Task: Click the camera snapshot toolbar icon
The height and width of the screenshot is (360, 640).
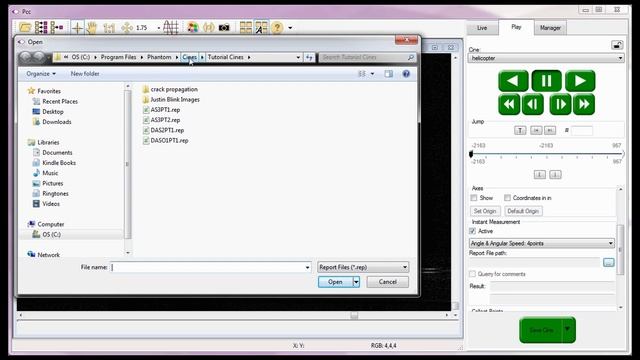Action: coord(224,28)
